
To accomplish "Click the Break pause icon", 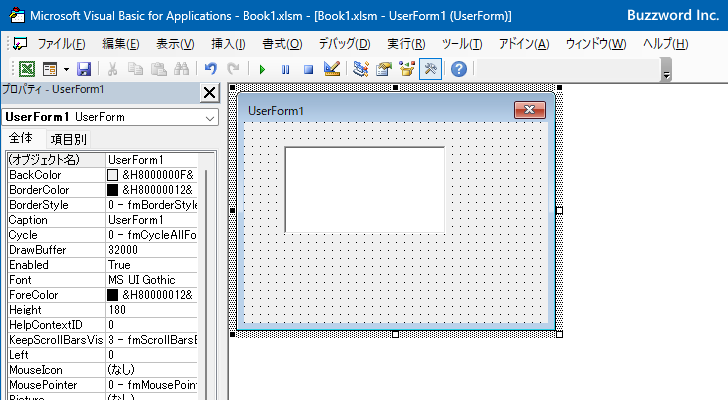I will click(286, 69).
